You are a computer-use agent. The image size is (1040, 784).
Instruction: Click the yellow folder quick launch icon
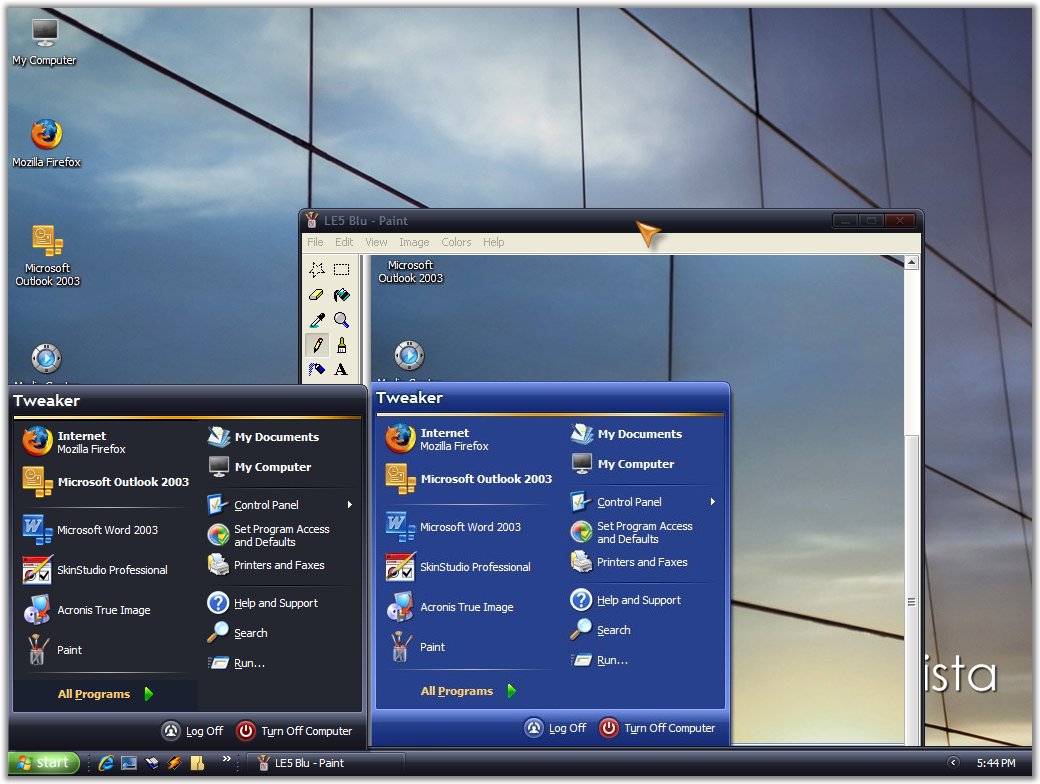[x=197, y=763]
